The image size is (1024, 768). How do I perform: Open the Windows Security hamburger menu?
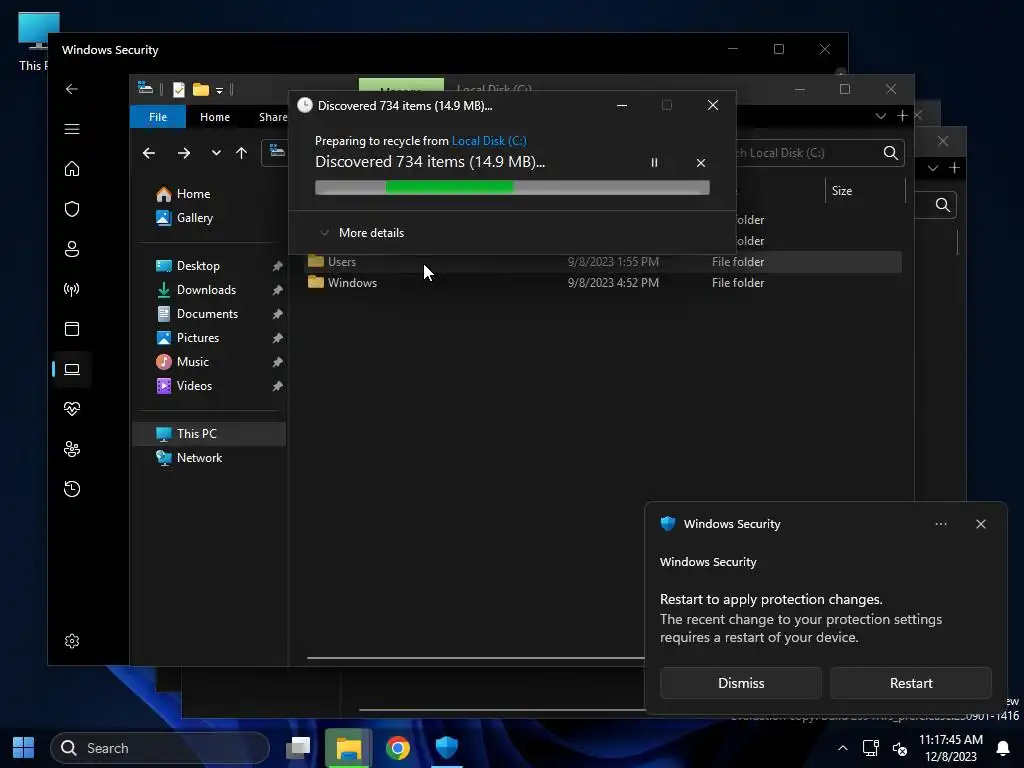(72, 129)
